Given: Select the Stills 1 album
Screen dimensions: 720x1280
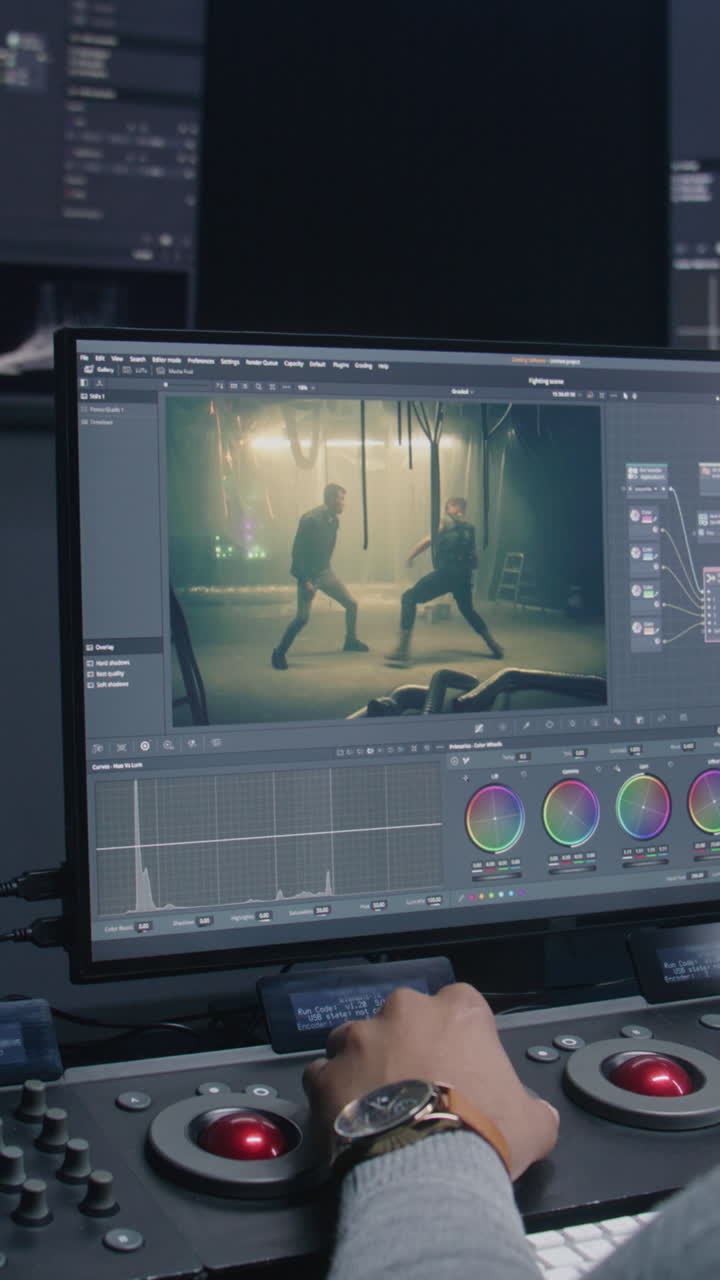Looking at the screenshot, I should [118, 396].
